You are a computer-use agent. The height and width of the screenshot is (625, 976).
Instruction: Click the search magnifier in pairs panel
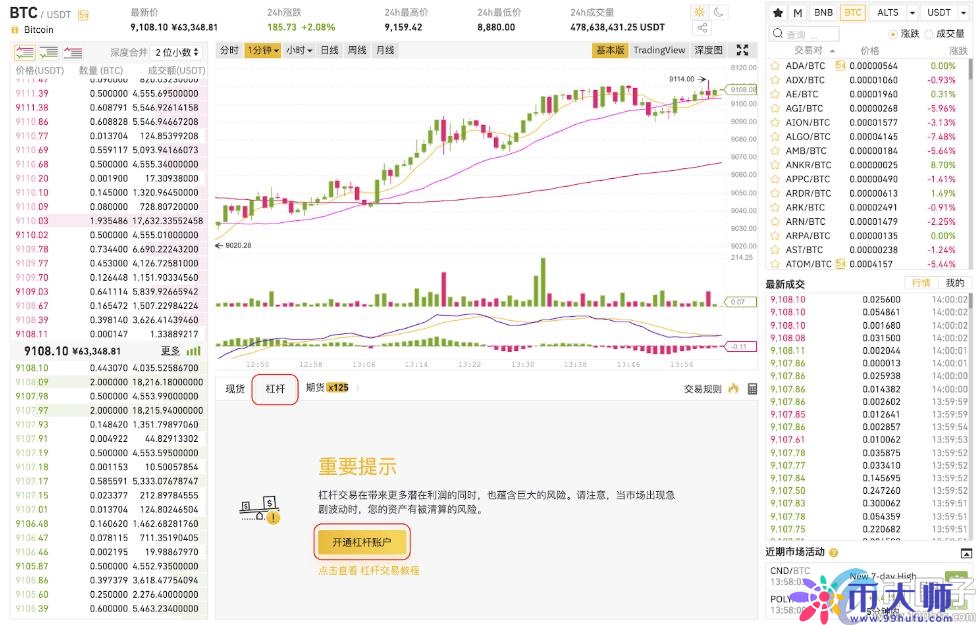pos(777,34)
